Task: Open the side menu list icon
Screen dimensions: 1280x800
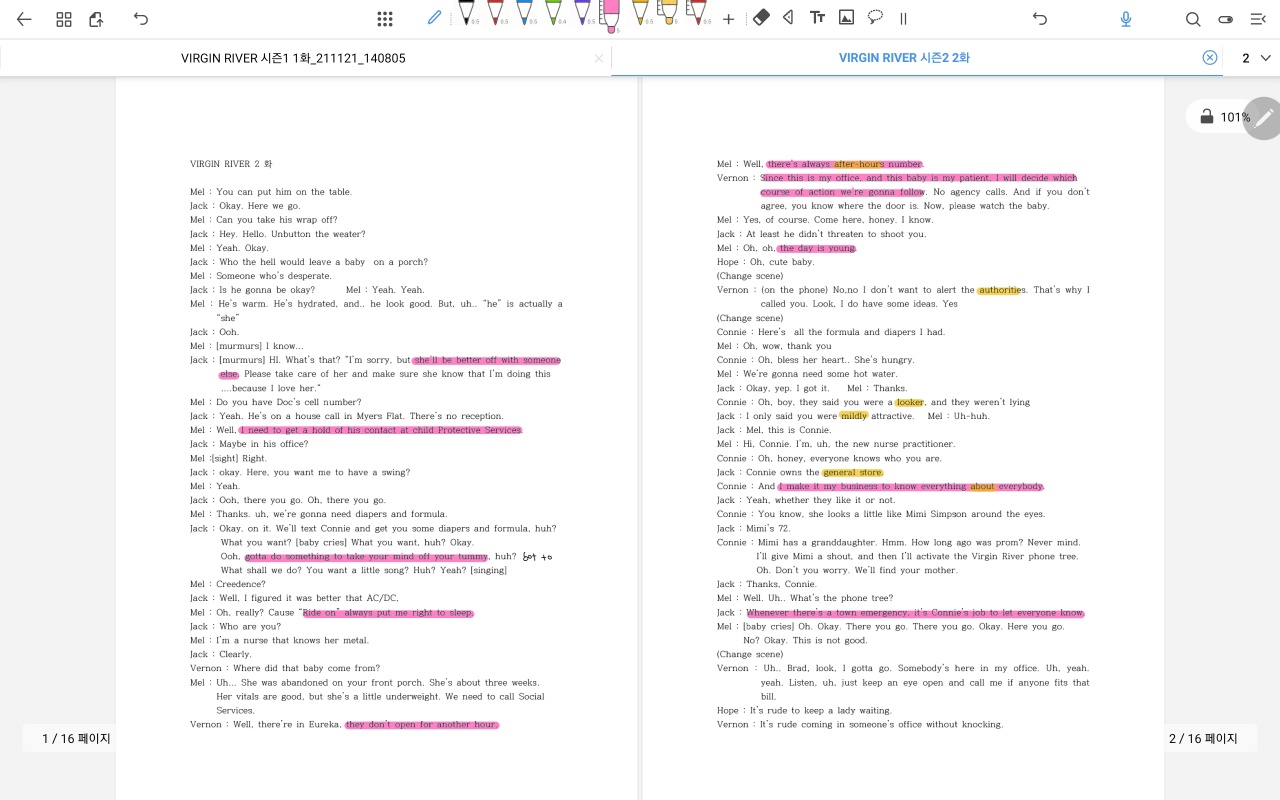Action: pos(1258,19)
